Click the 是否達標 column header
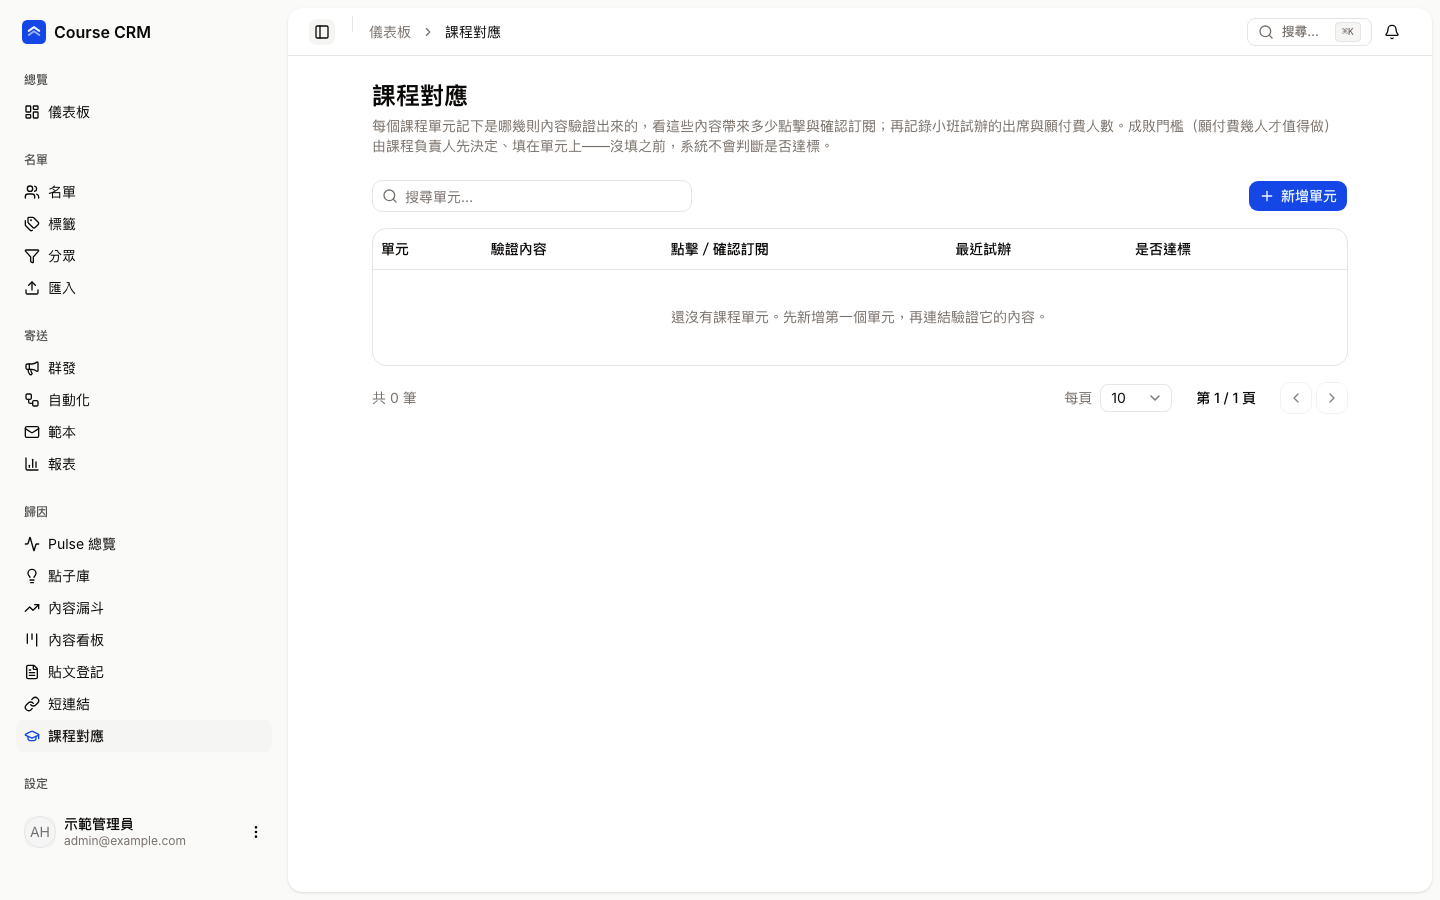 point(1163,249)
